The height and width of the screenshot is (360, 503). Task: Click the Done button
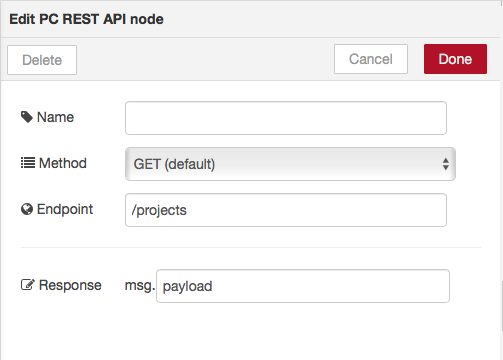(455, 59)
